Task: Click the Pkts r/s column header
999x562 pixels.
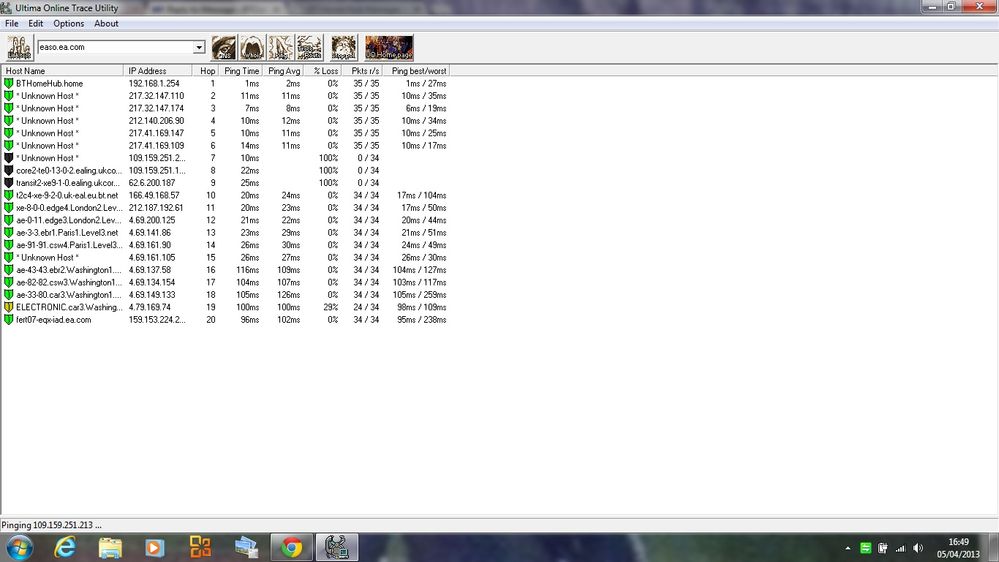Action: pos(363,71)
